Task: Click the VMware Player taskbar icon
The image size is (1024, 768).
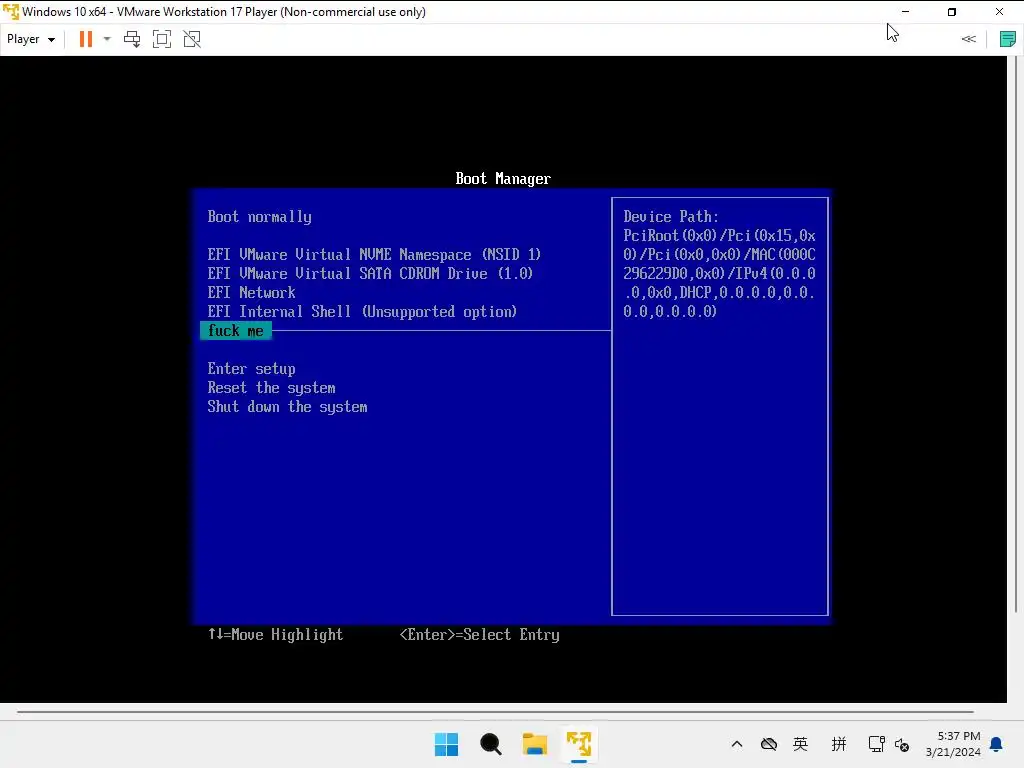Action: (579, 744)
